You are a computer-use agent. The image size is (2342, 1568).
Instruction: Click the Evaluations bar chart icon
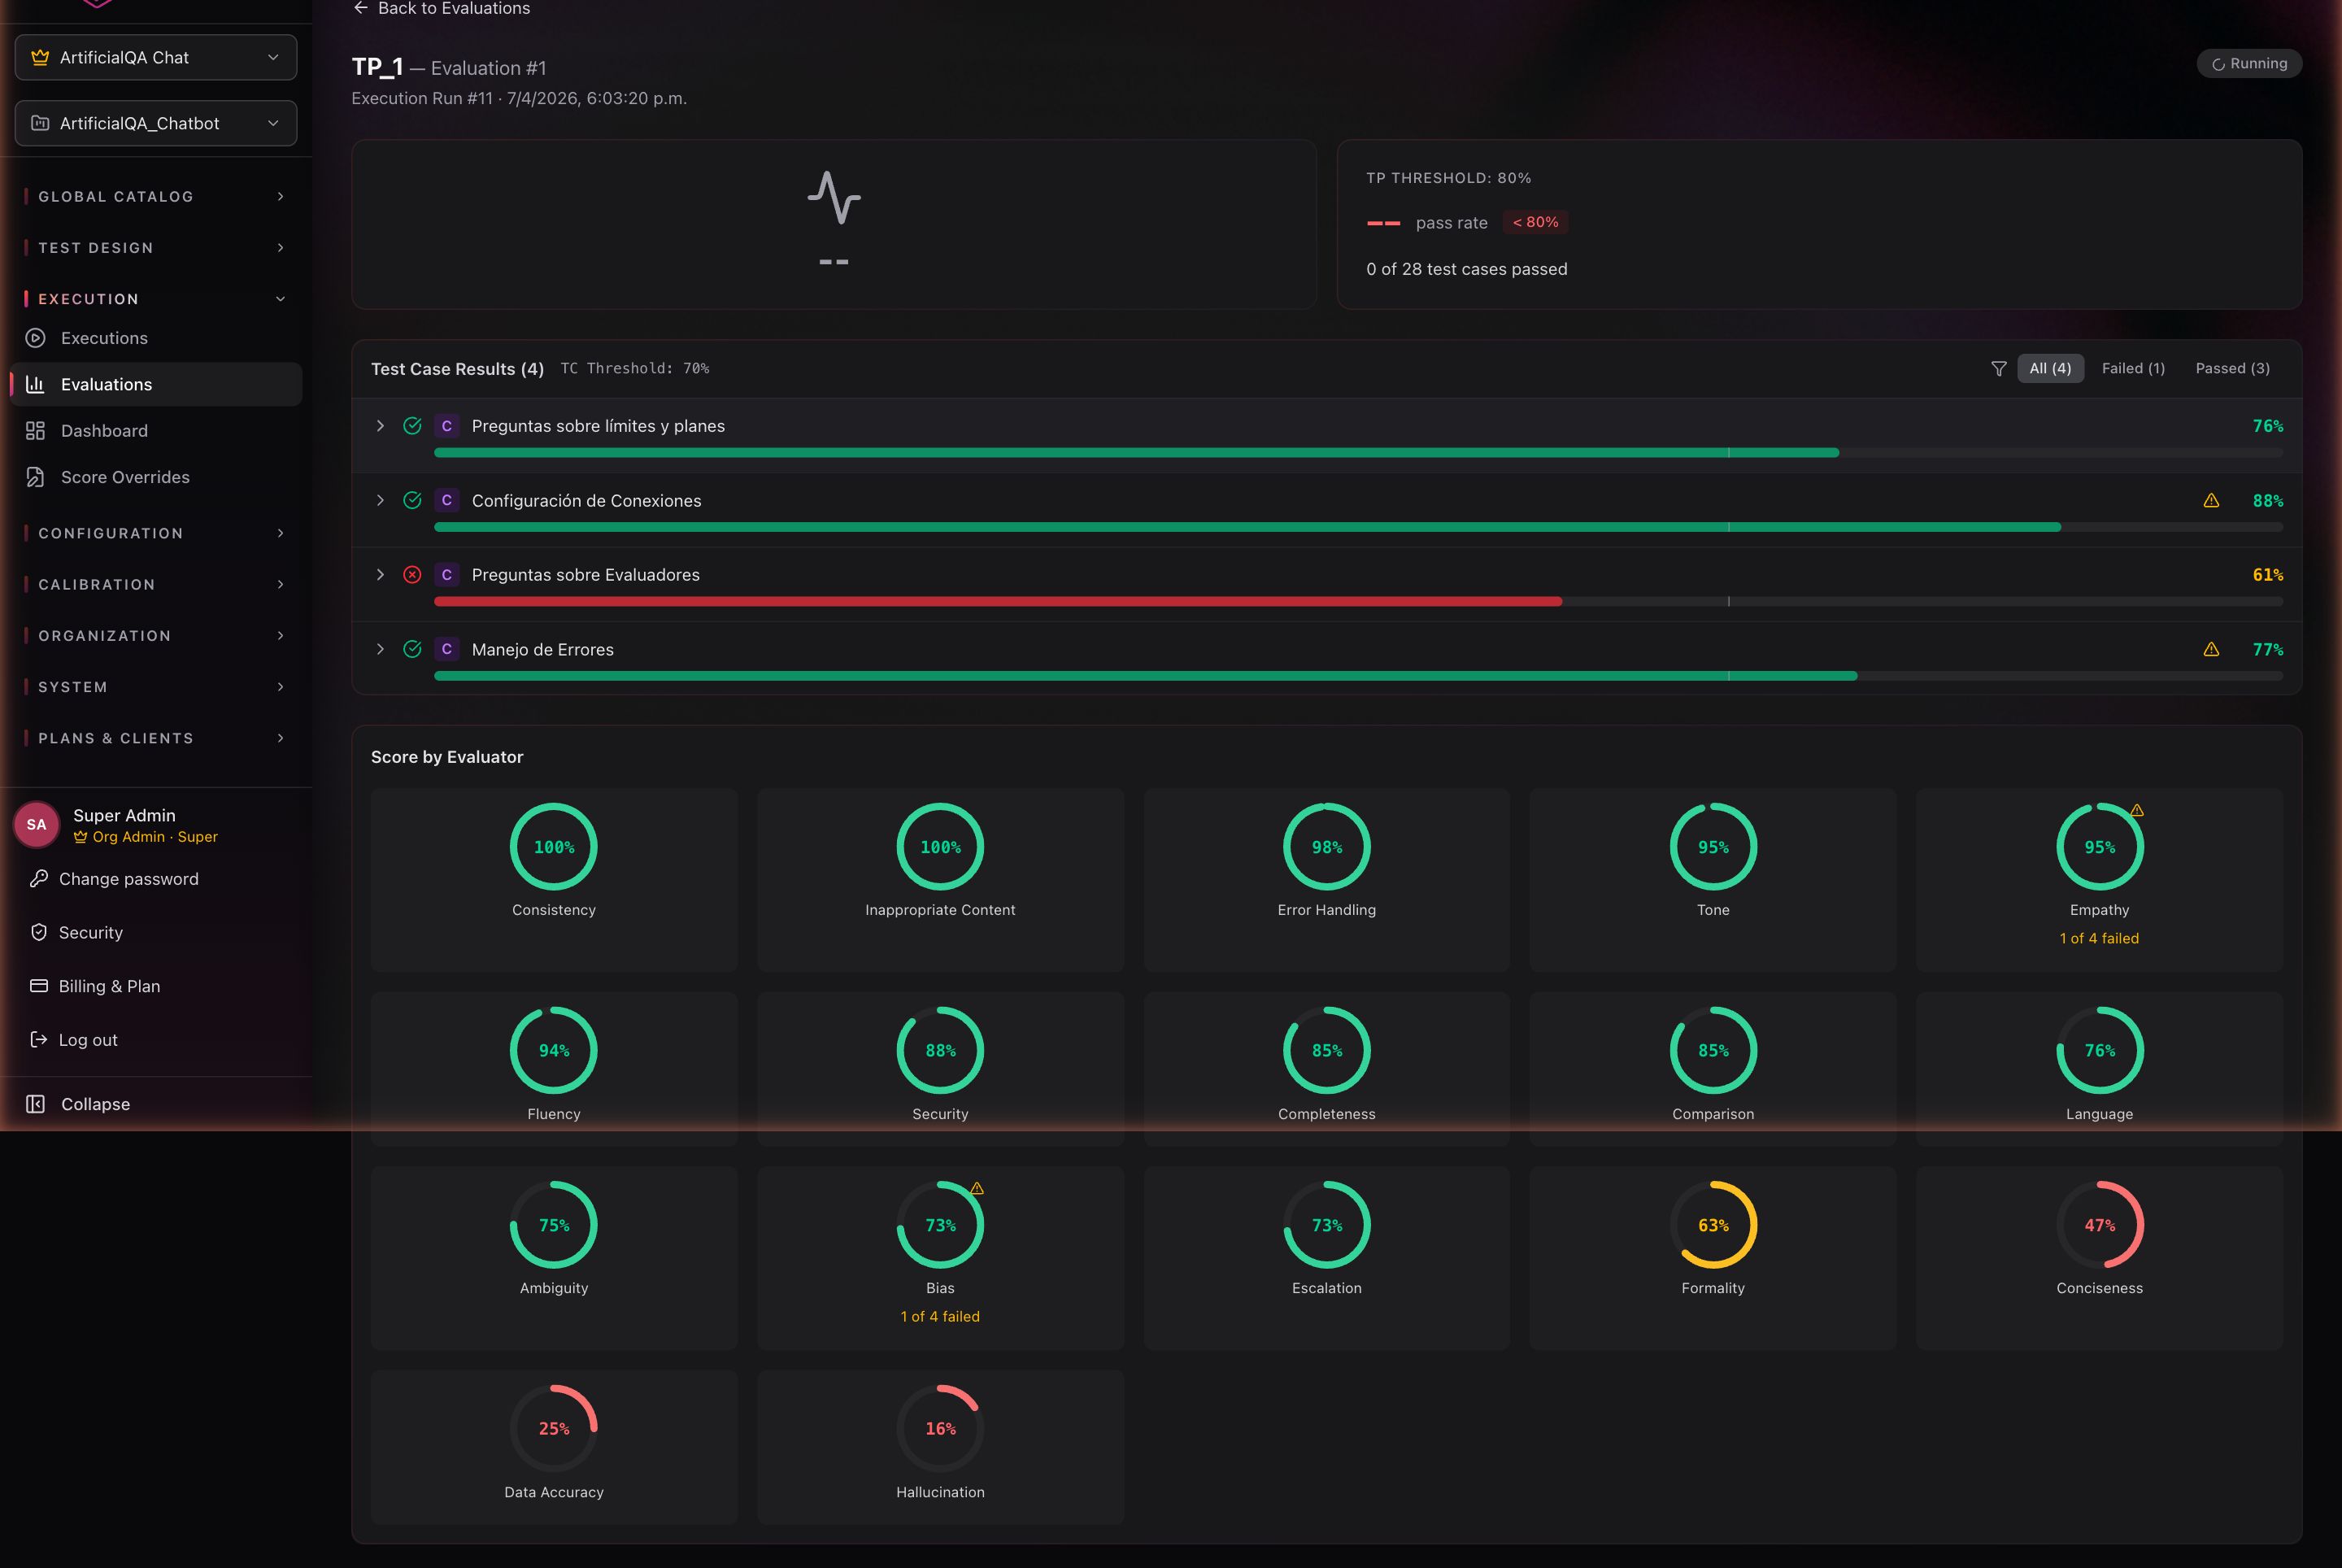(x=35, y=384)
